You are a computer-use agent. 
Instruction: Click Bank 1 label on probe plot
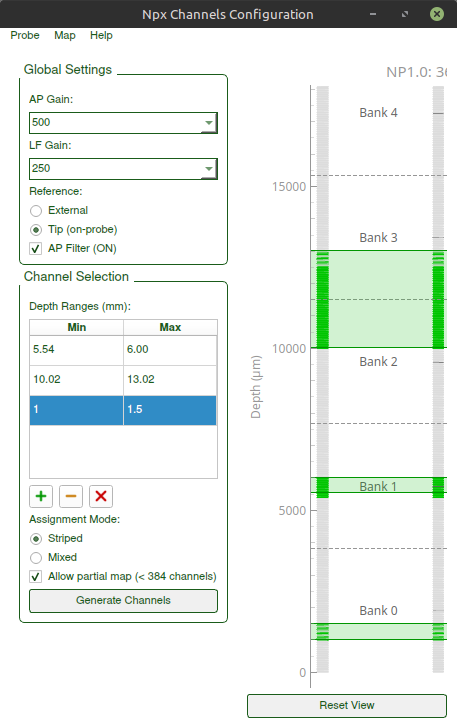[x=378, y=487]
